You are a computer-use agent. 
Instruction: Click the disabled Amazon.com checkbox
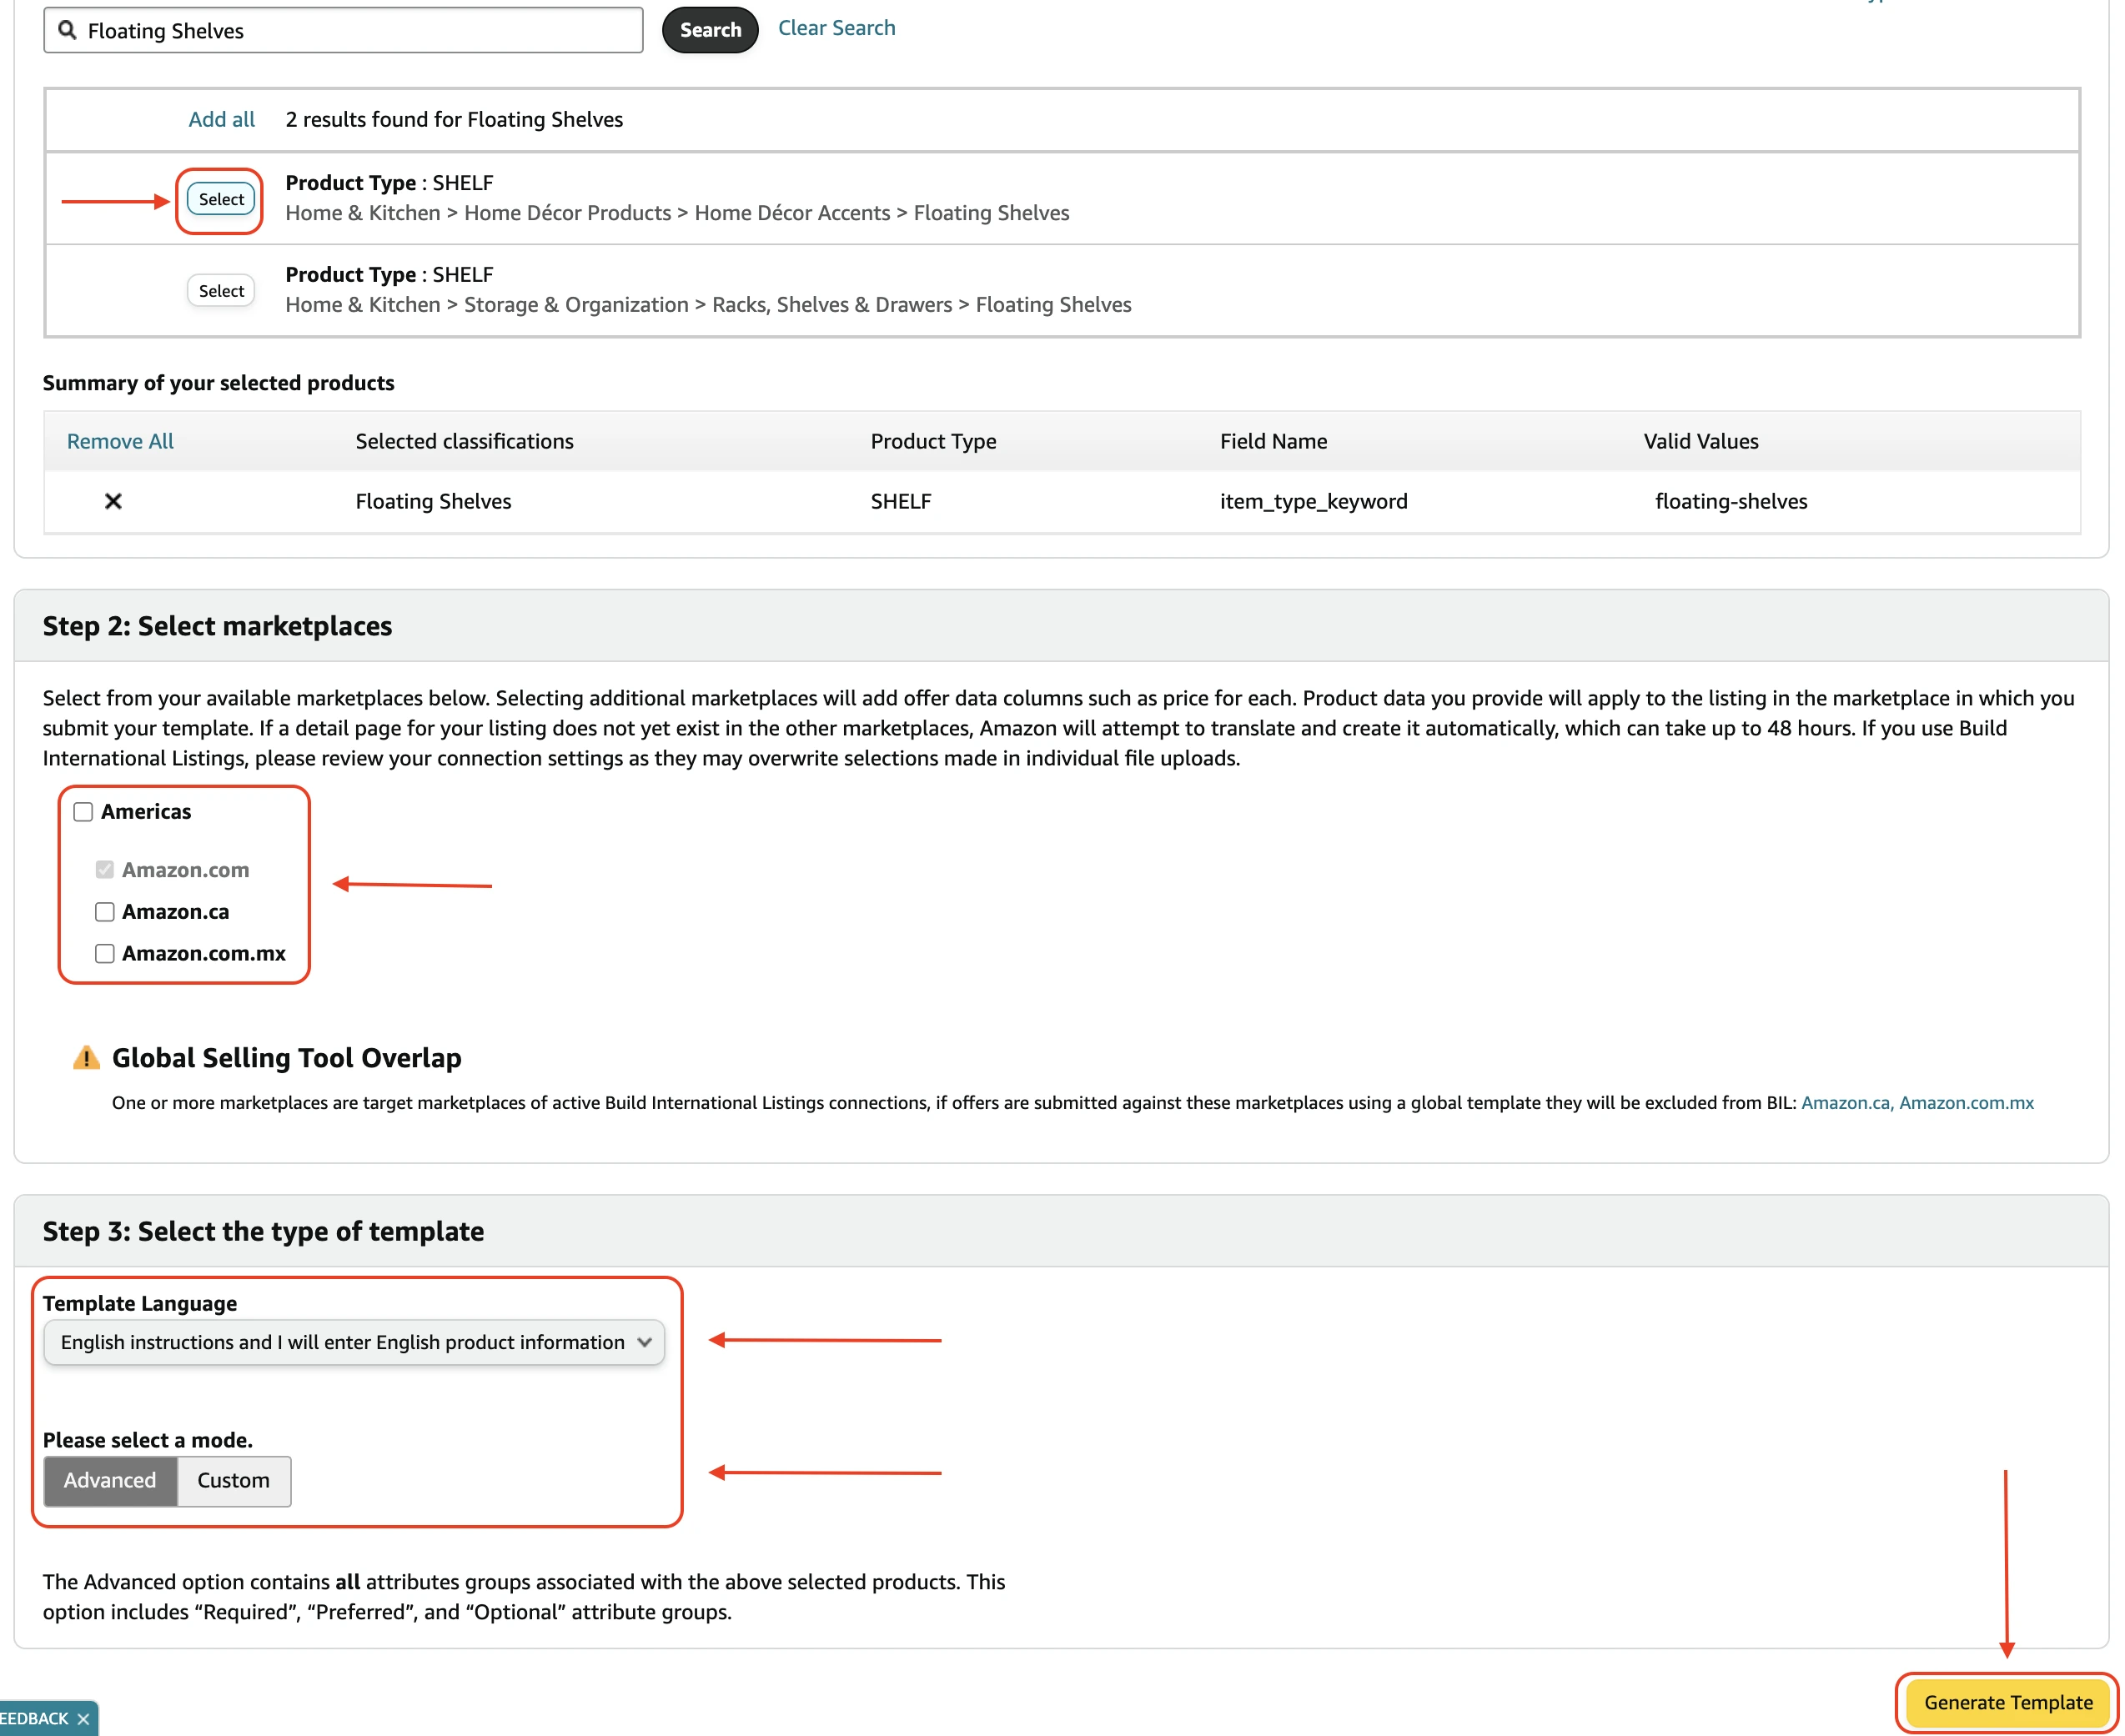click(104, 870)
